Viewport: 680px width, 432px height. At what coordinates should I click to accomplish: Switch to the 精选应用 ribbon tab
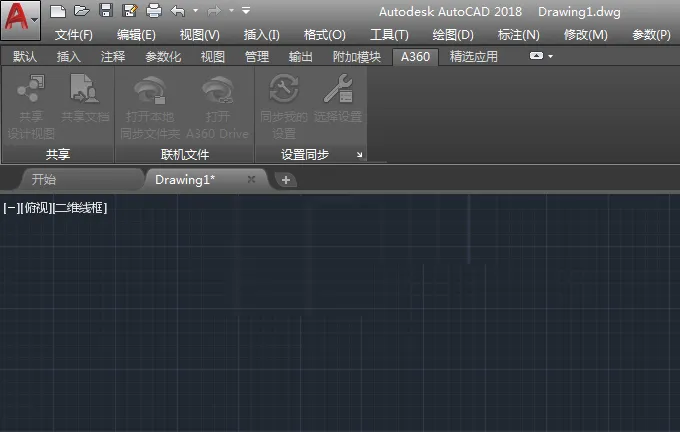(x=474, y=57)
